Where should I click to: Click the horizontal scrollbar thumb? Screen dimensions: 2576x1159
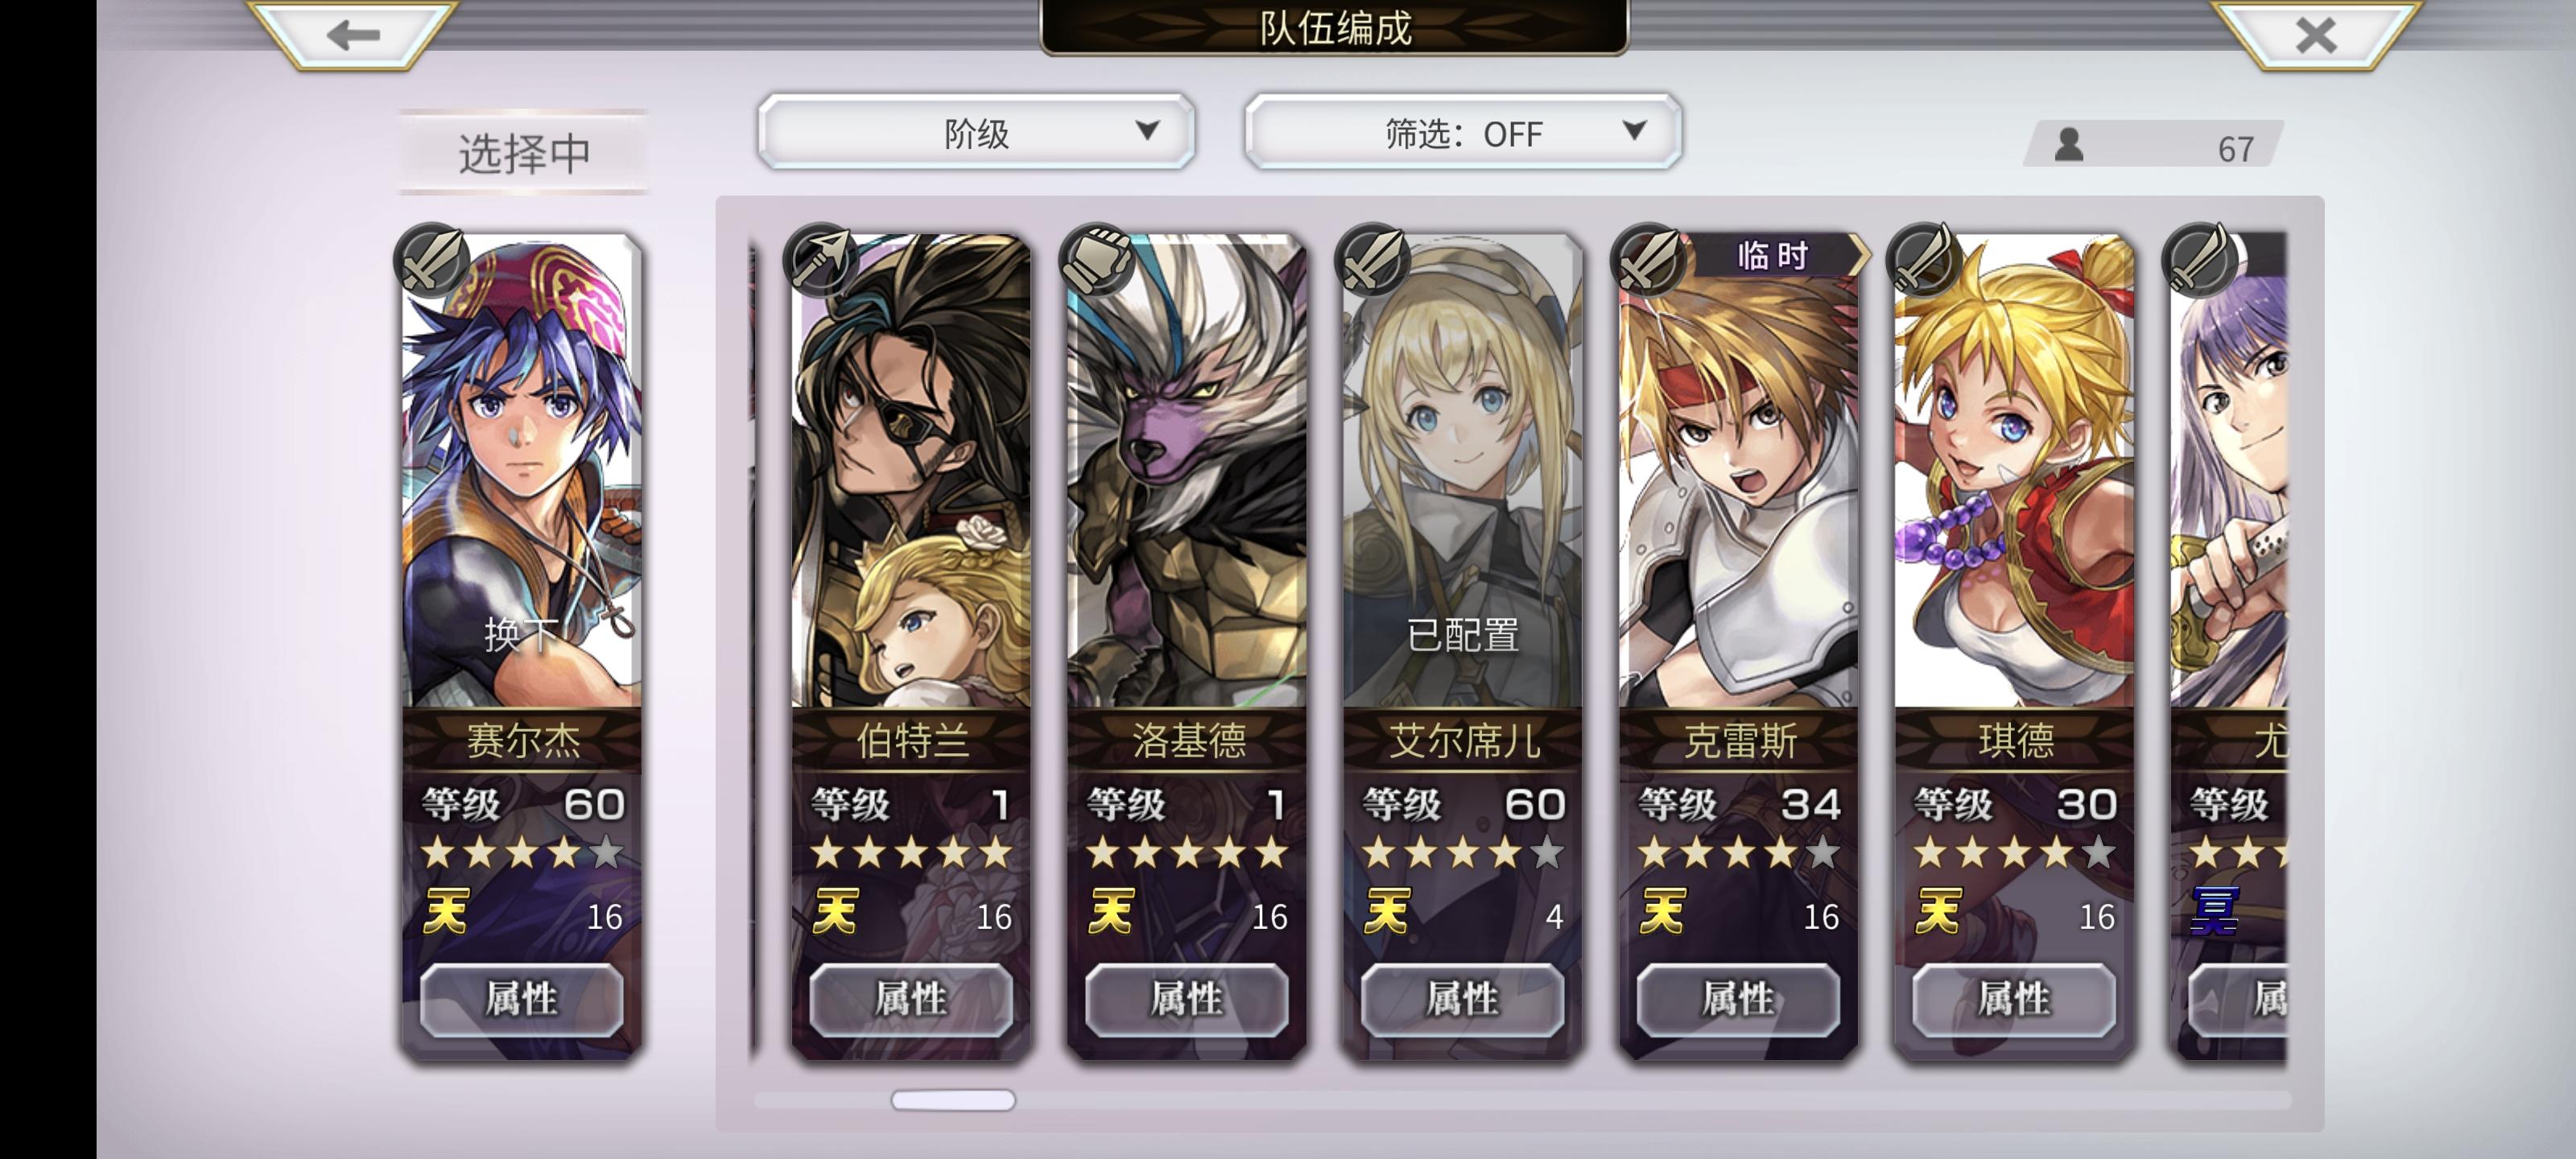953,1100
